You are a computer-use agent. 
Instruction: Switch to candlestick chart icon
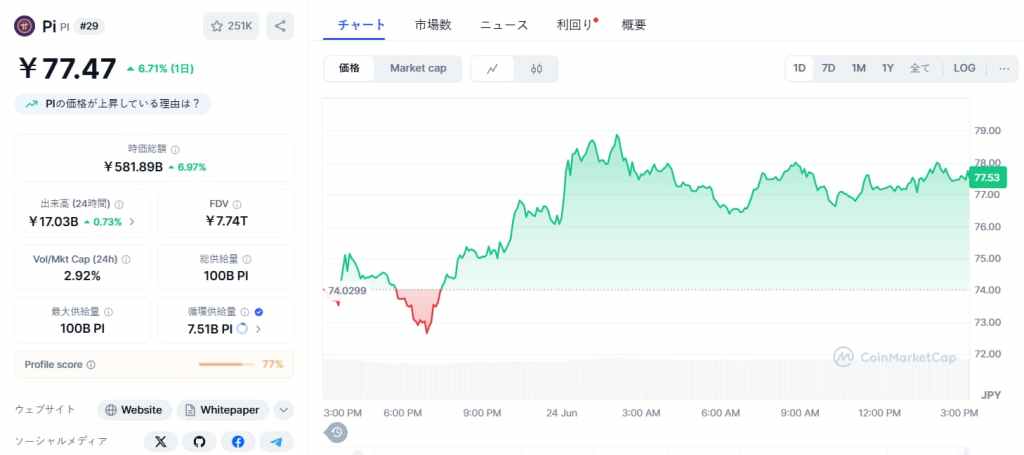tap(536, 69)
